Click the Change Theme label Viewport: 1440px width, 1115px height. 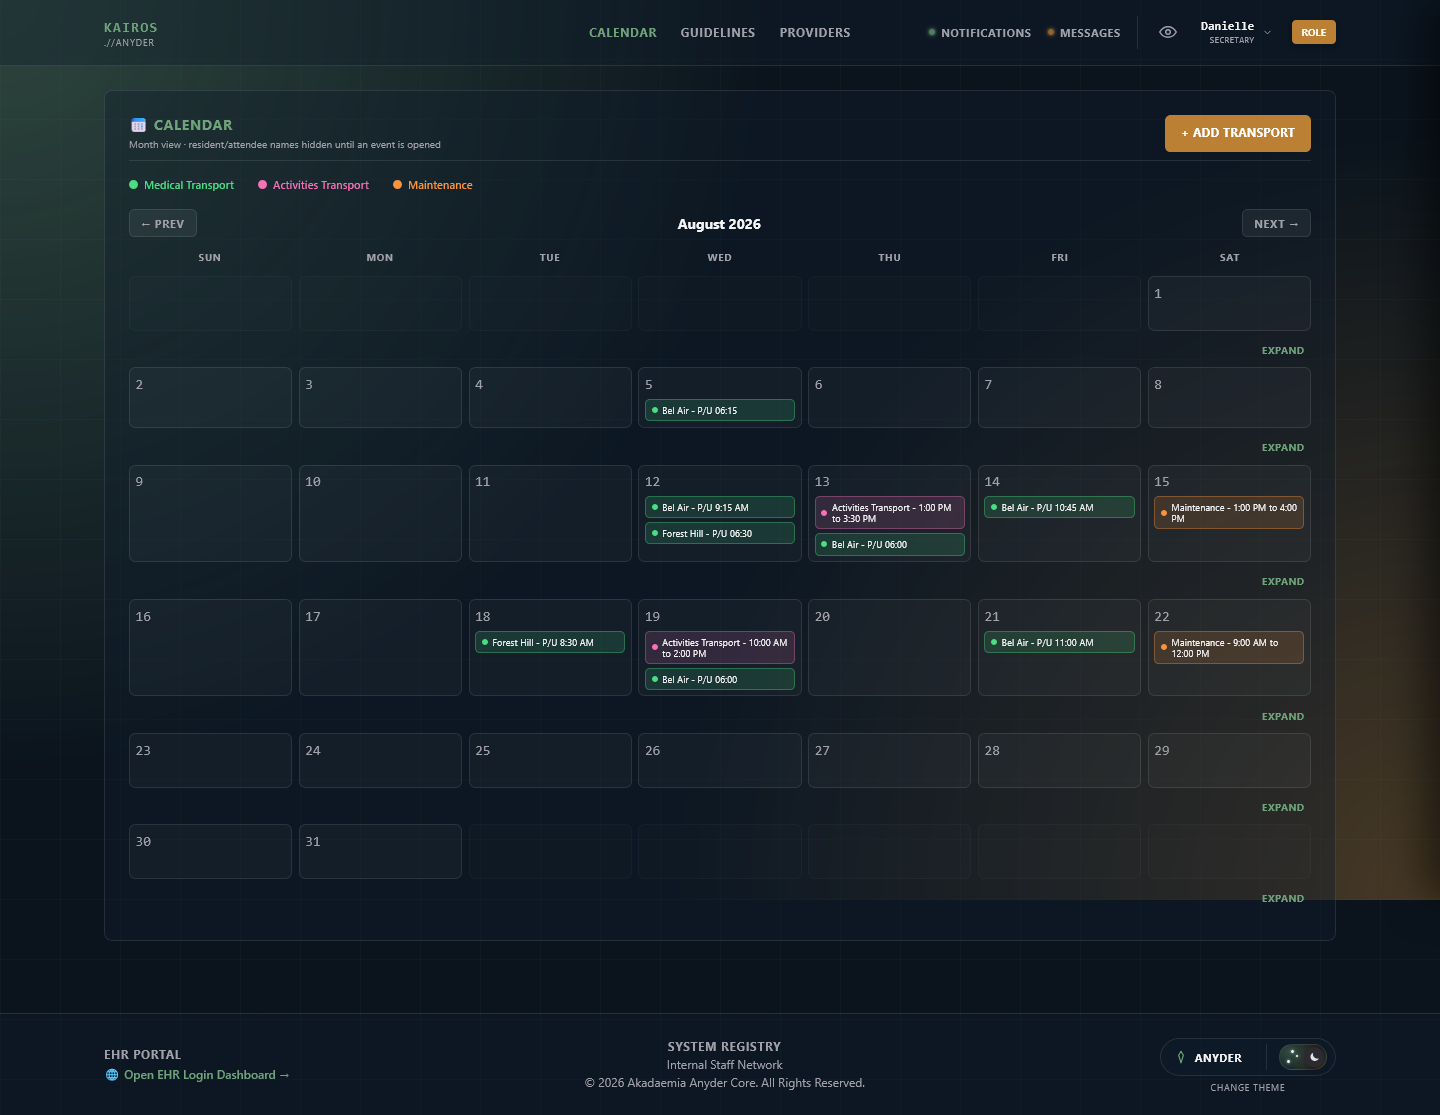tap(1247, 1088)
